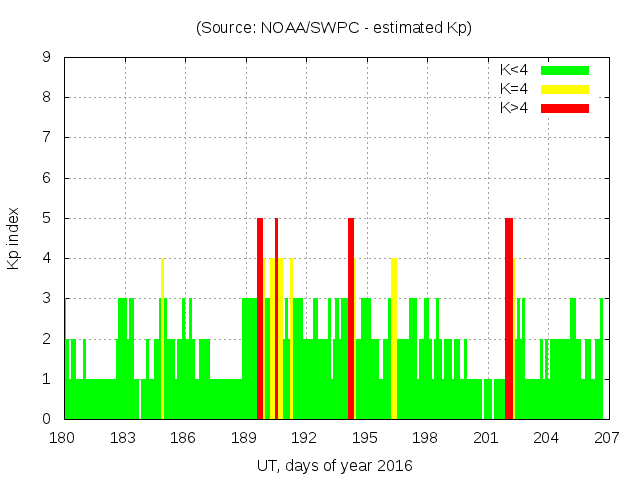The height and width of the screenshot is (480, 640).
Task: Click the chart title citing NOAA/SWPC
Action: click(333, 28)
